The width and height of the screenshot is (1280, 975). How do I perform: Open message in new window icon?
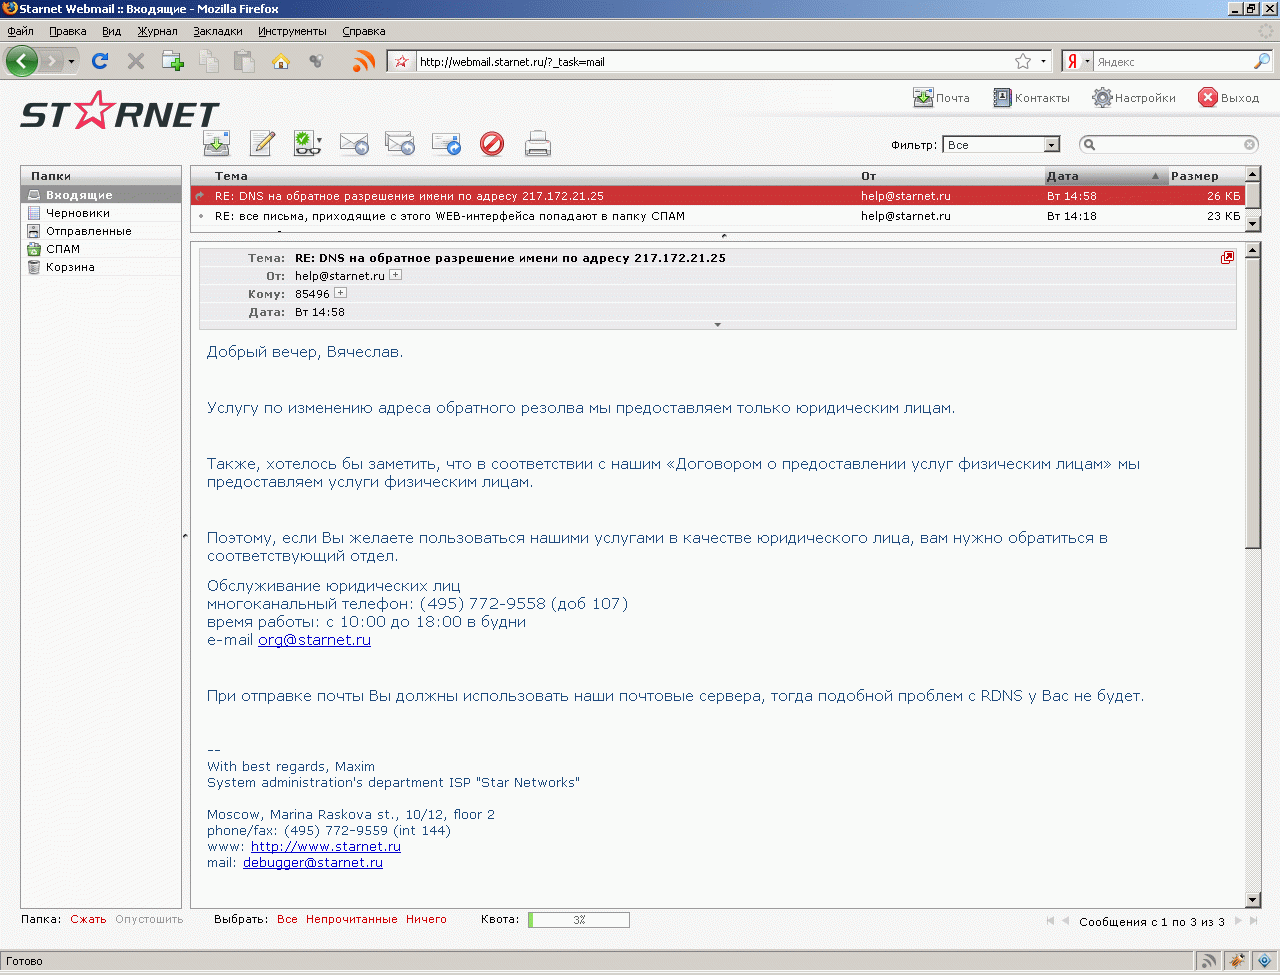[x=1227, y=258]
